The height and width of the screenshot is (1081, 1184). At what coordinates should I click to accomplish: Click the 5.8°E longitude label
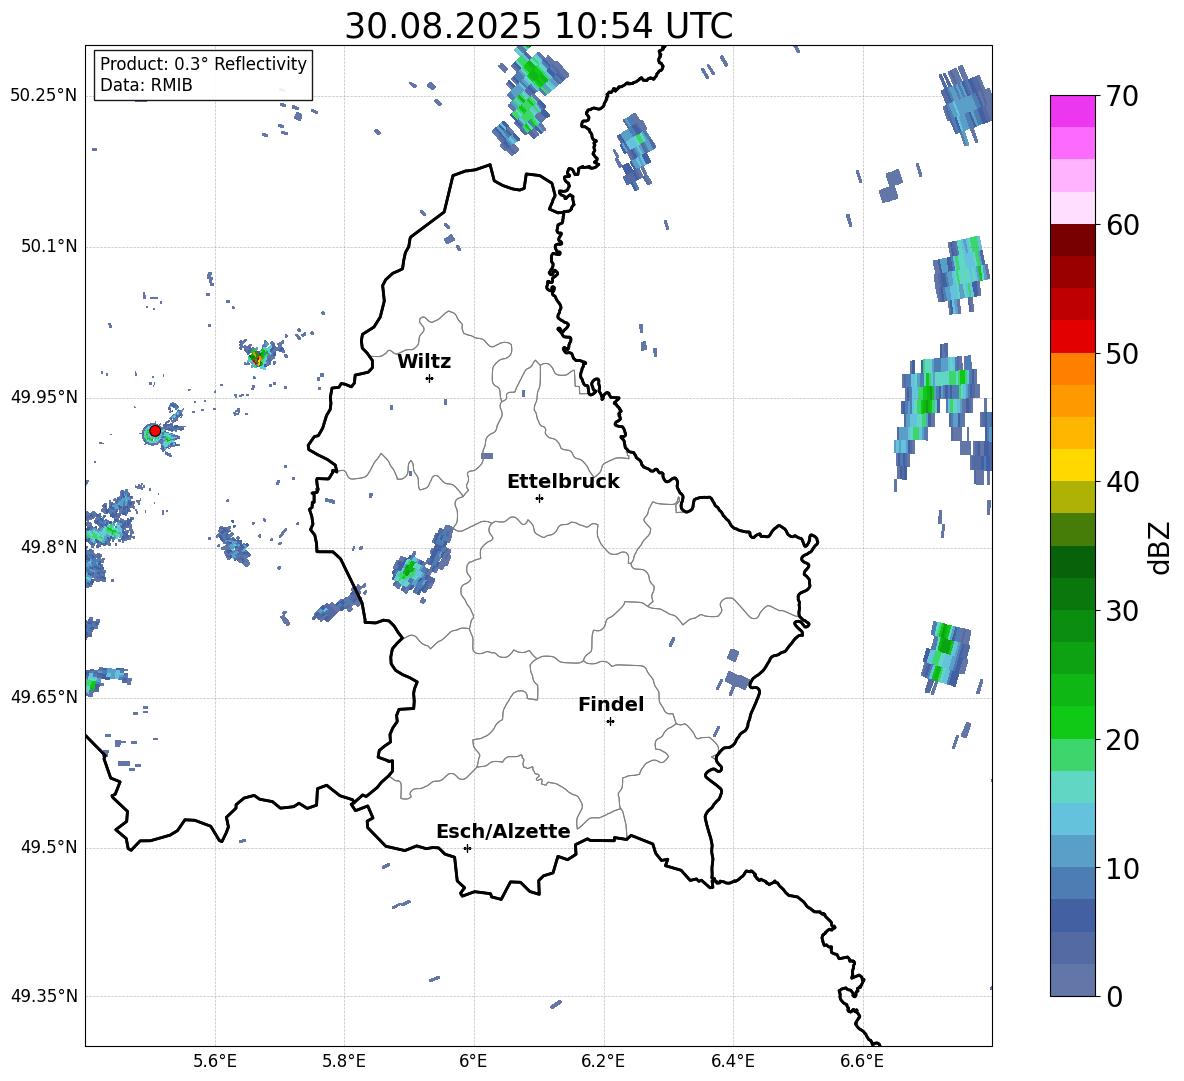pyautogui.click(x=344, y=1061)
